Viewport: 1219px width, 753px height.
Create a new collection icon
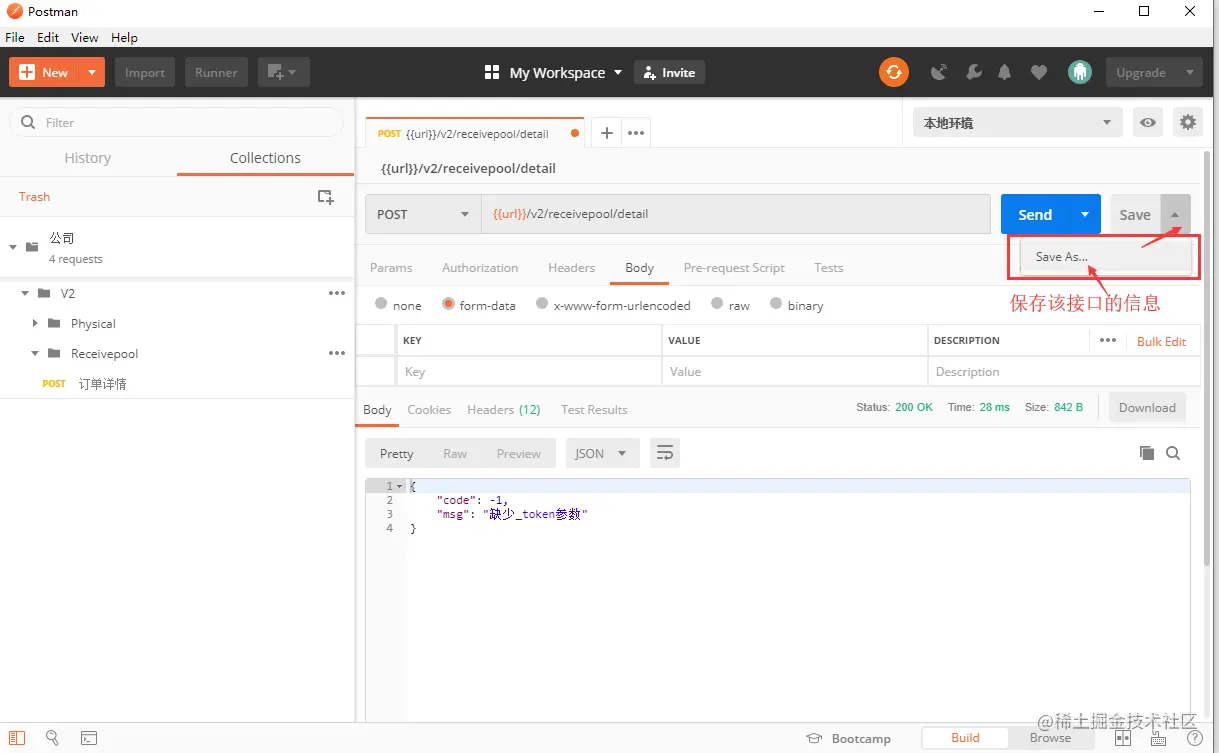[325, 197]
